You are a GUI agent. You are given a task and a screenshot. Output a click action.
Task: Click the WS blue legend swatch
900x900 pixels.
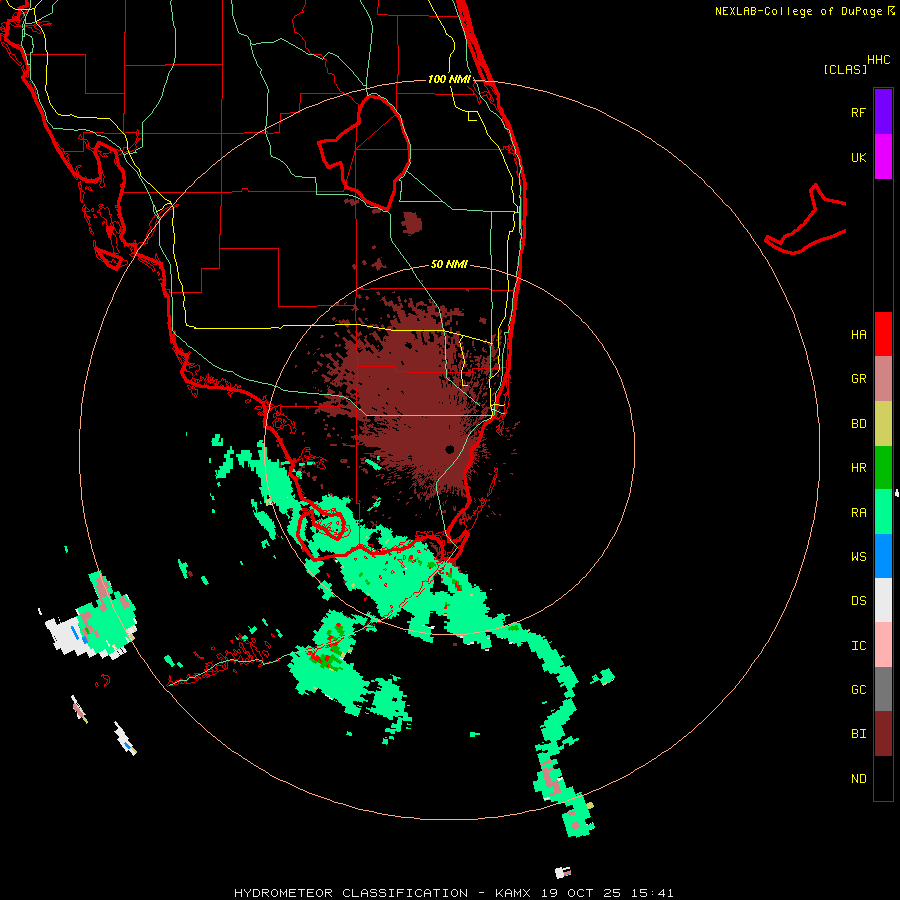coord(883,556)
